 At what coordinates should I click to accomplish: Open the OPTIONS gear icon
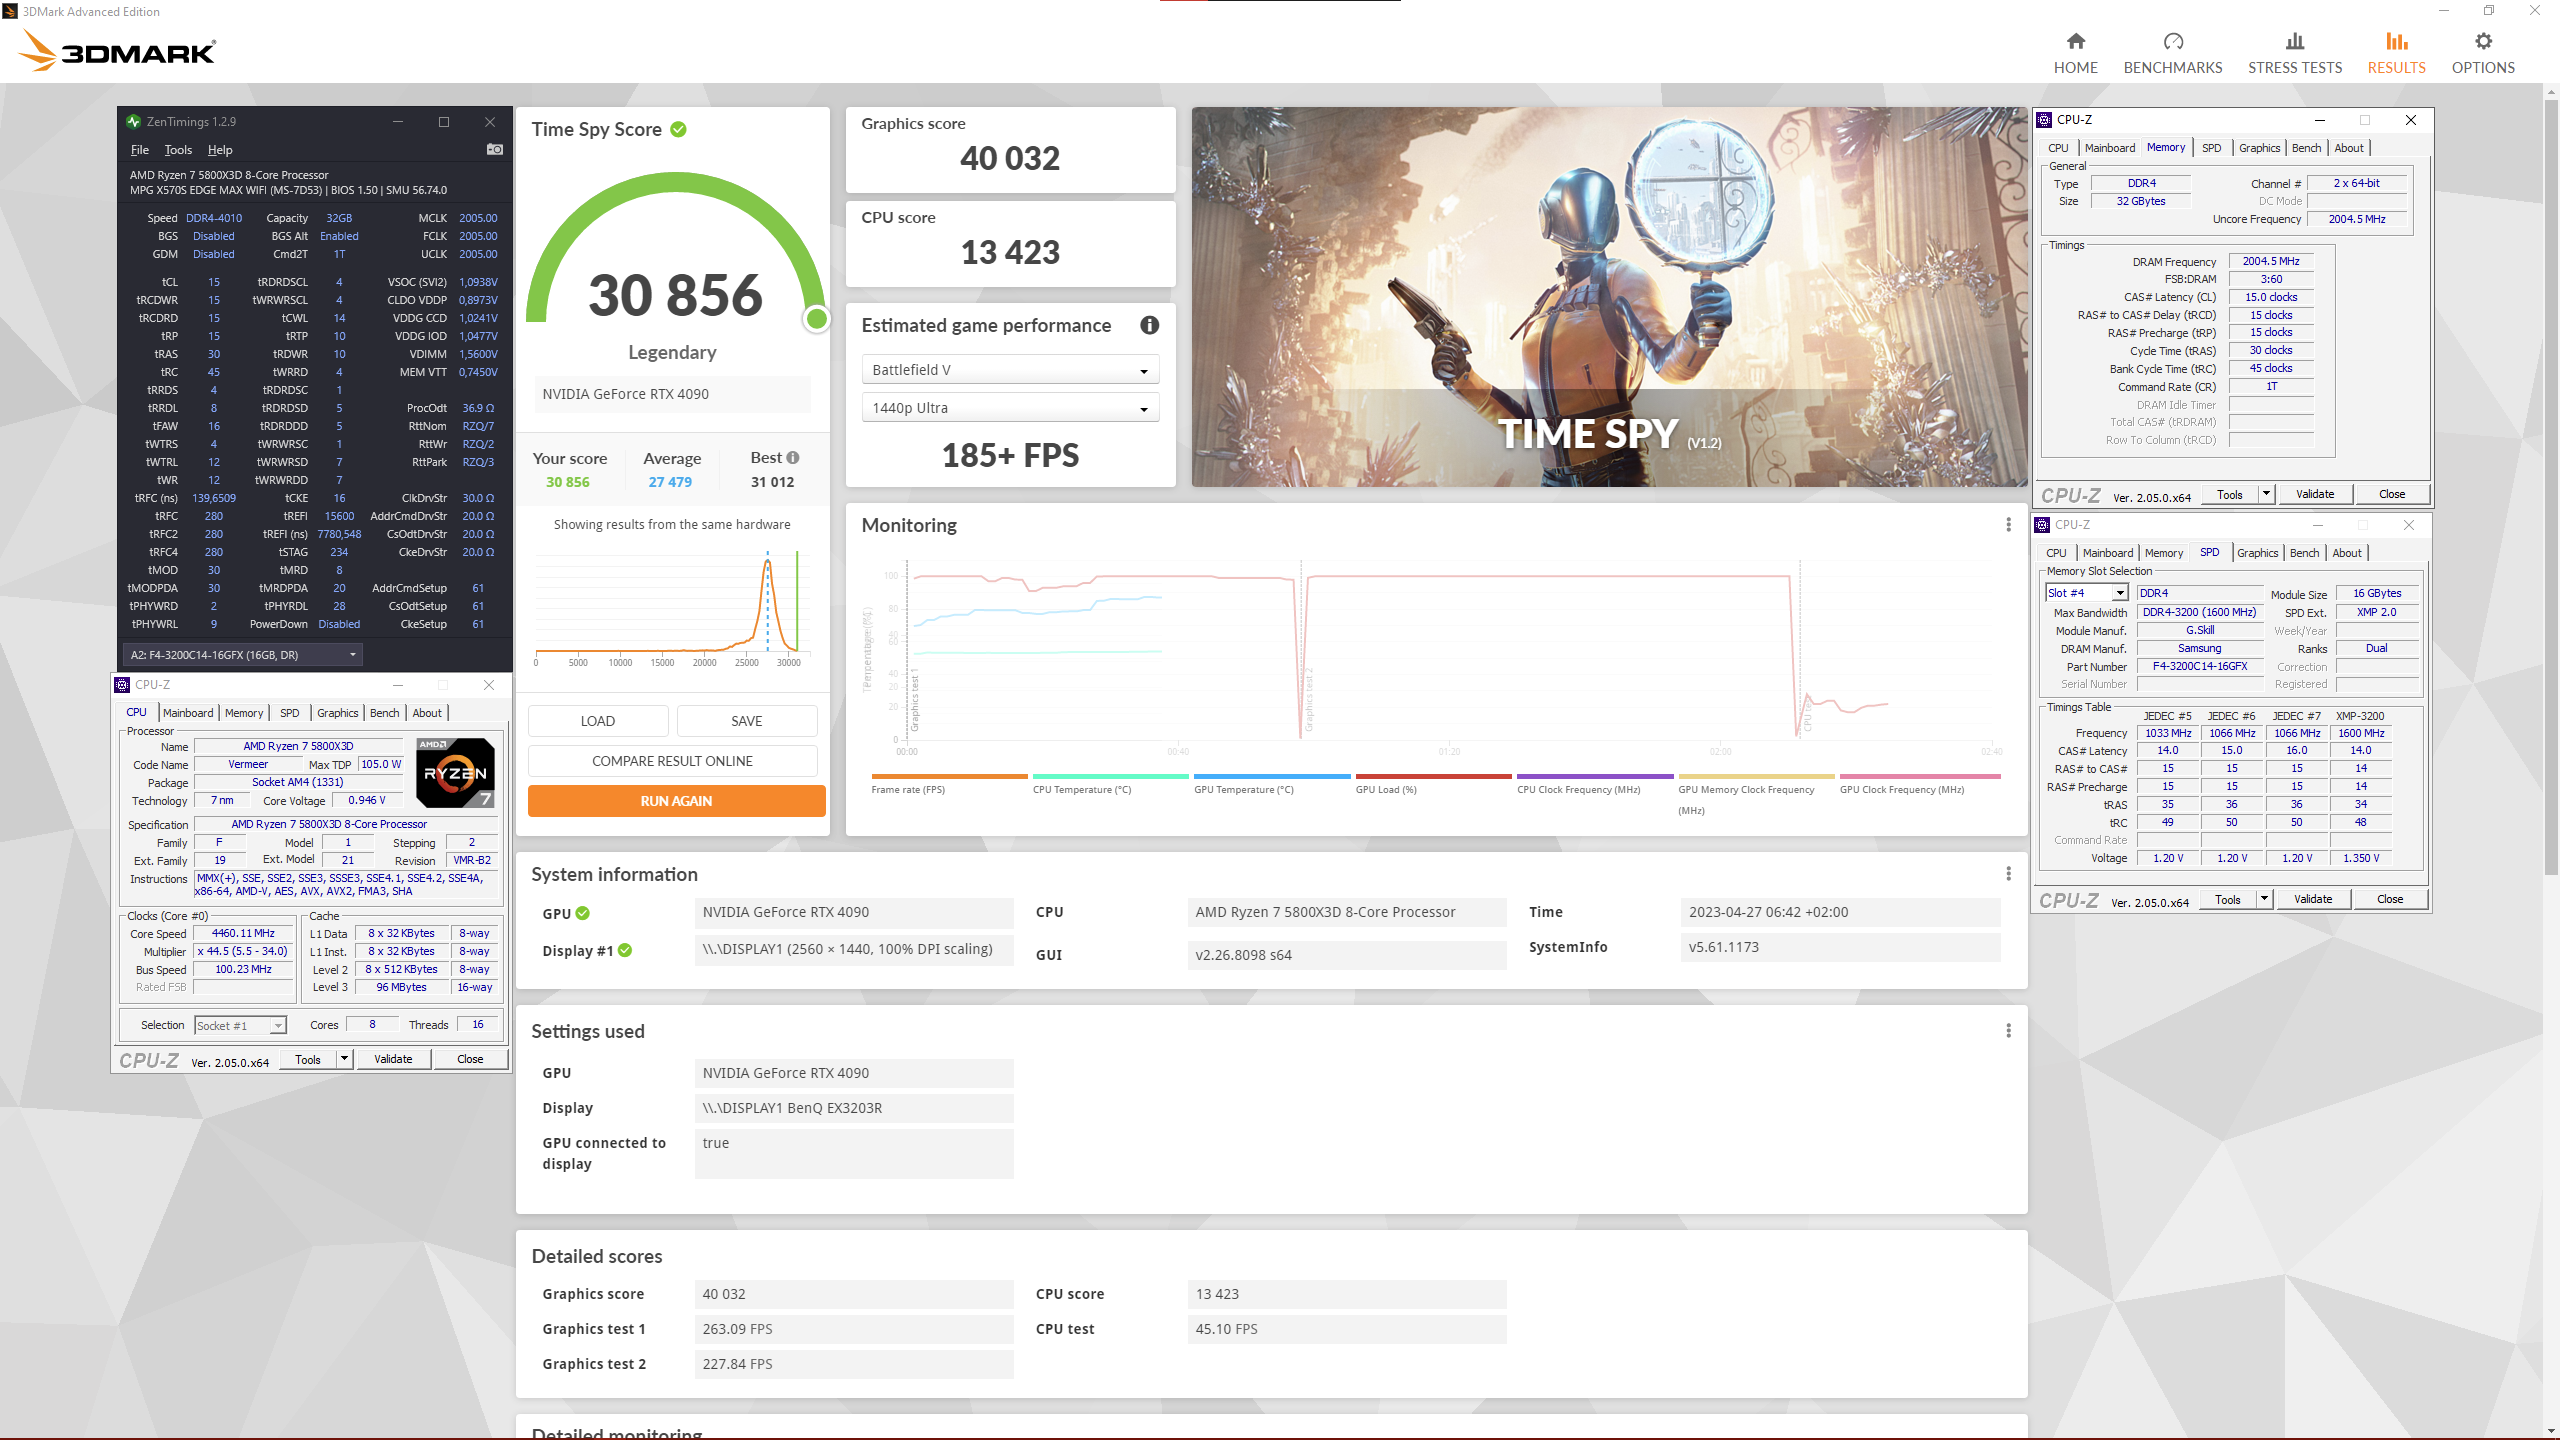[x=2483, y=41]
